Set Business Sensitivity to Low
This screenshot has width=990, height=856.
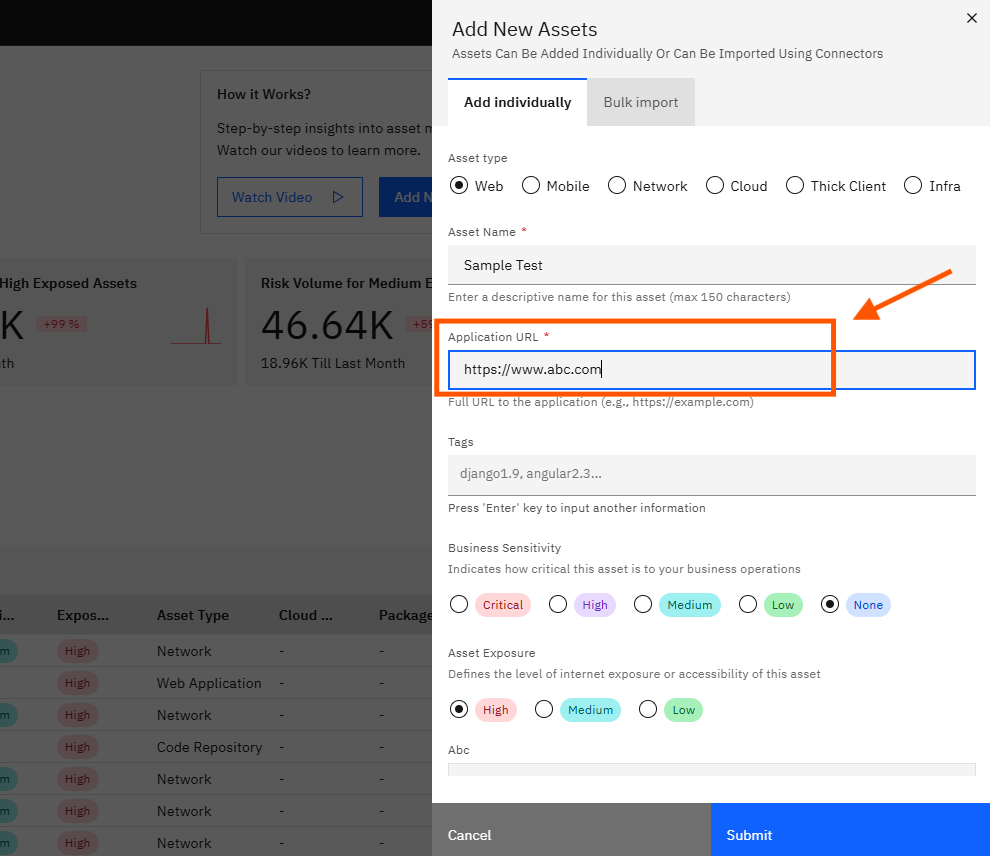pyautogui.click(x=748, y=605)
